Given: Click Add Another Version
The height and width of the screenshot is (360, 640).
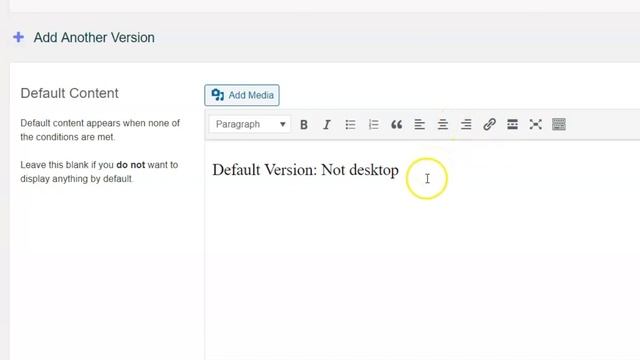Looking at the screenshot, I should click(94, 38).
